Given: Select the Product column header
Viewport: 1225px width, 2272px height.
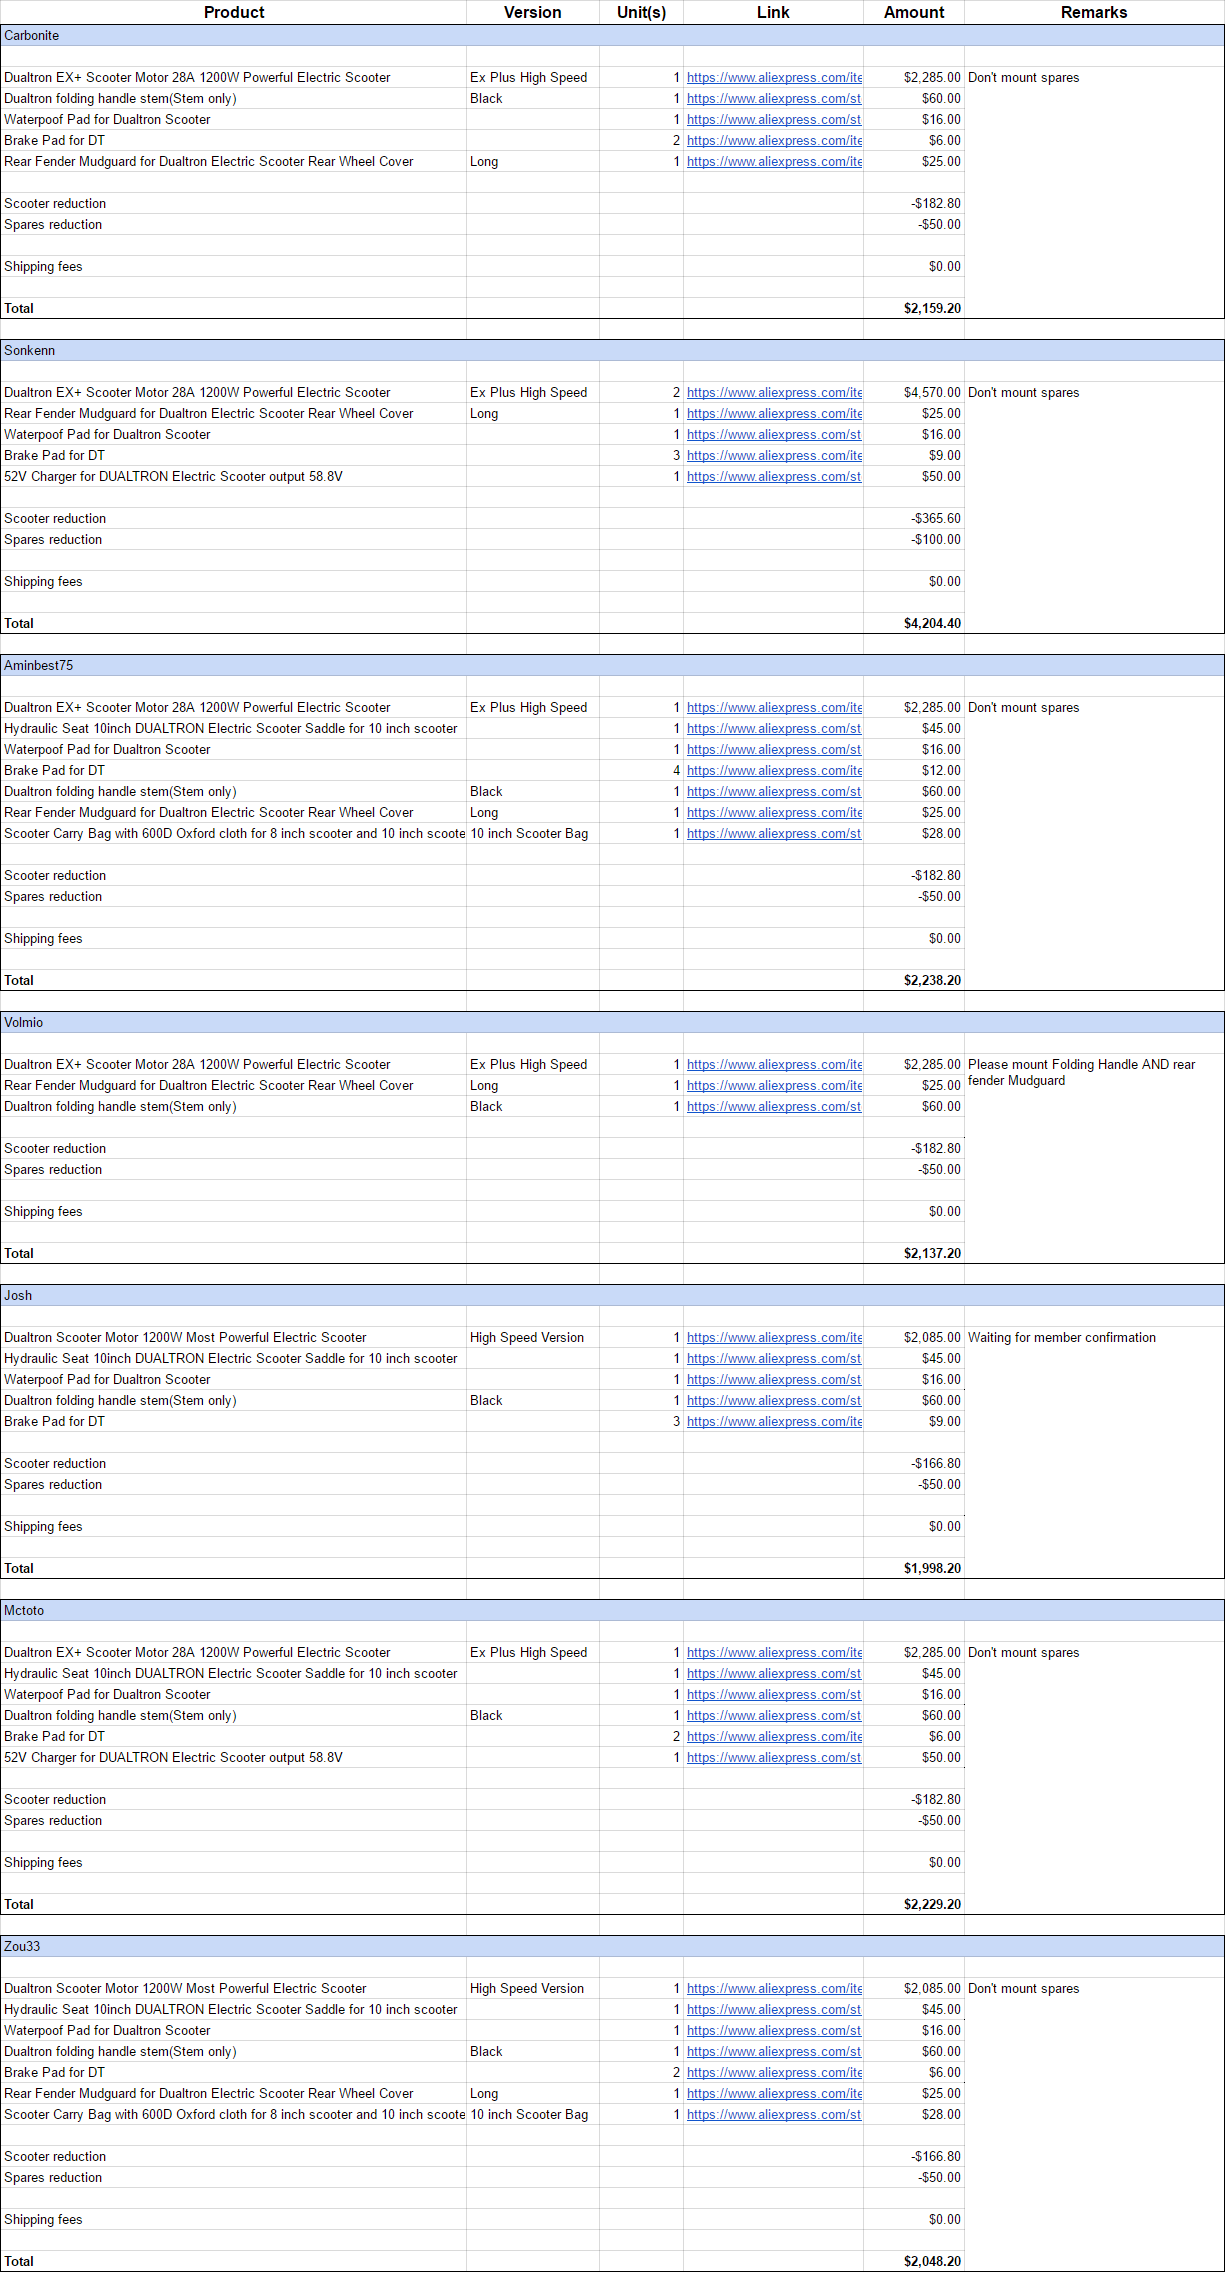Looking at the screenshot, I should point(234,12).
